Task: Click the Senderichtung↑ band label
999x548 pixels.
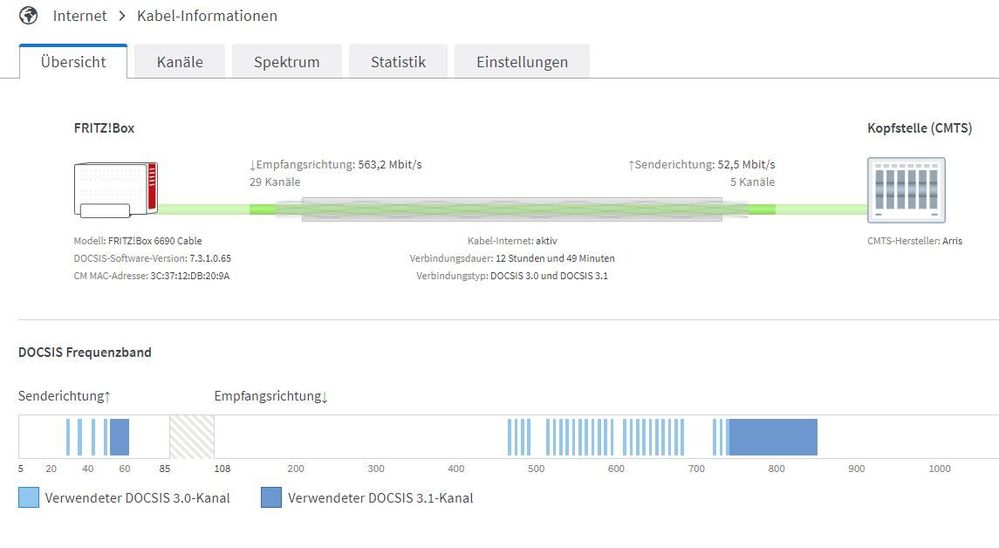Action: point(64,396)
